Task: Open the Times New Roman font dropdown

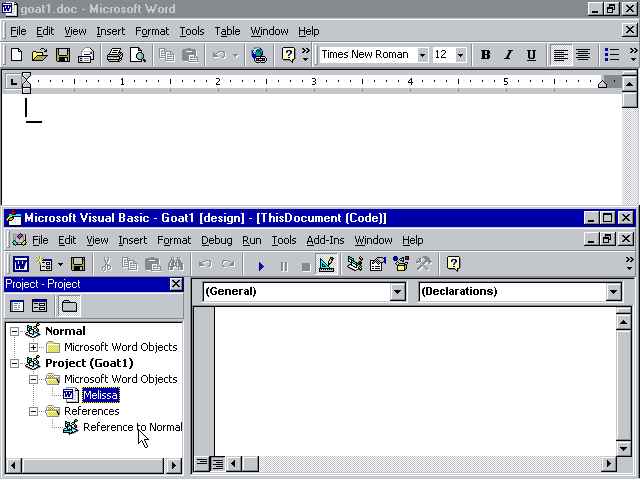Action: click(423, 55)
